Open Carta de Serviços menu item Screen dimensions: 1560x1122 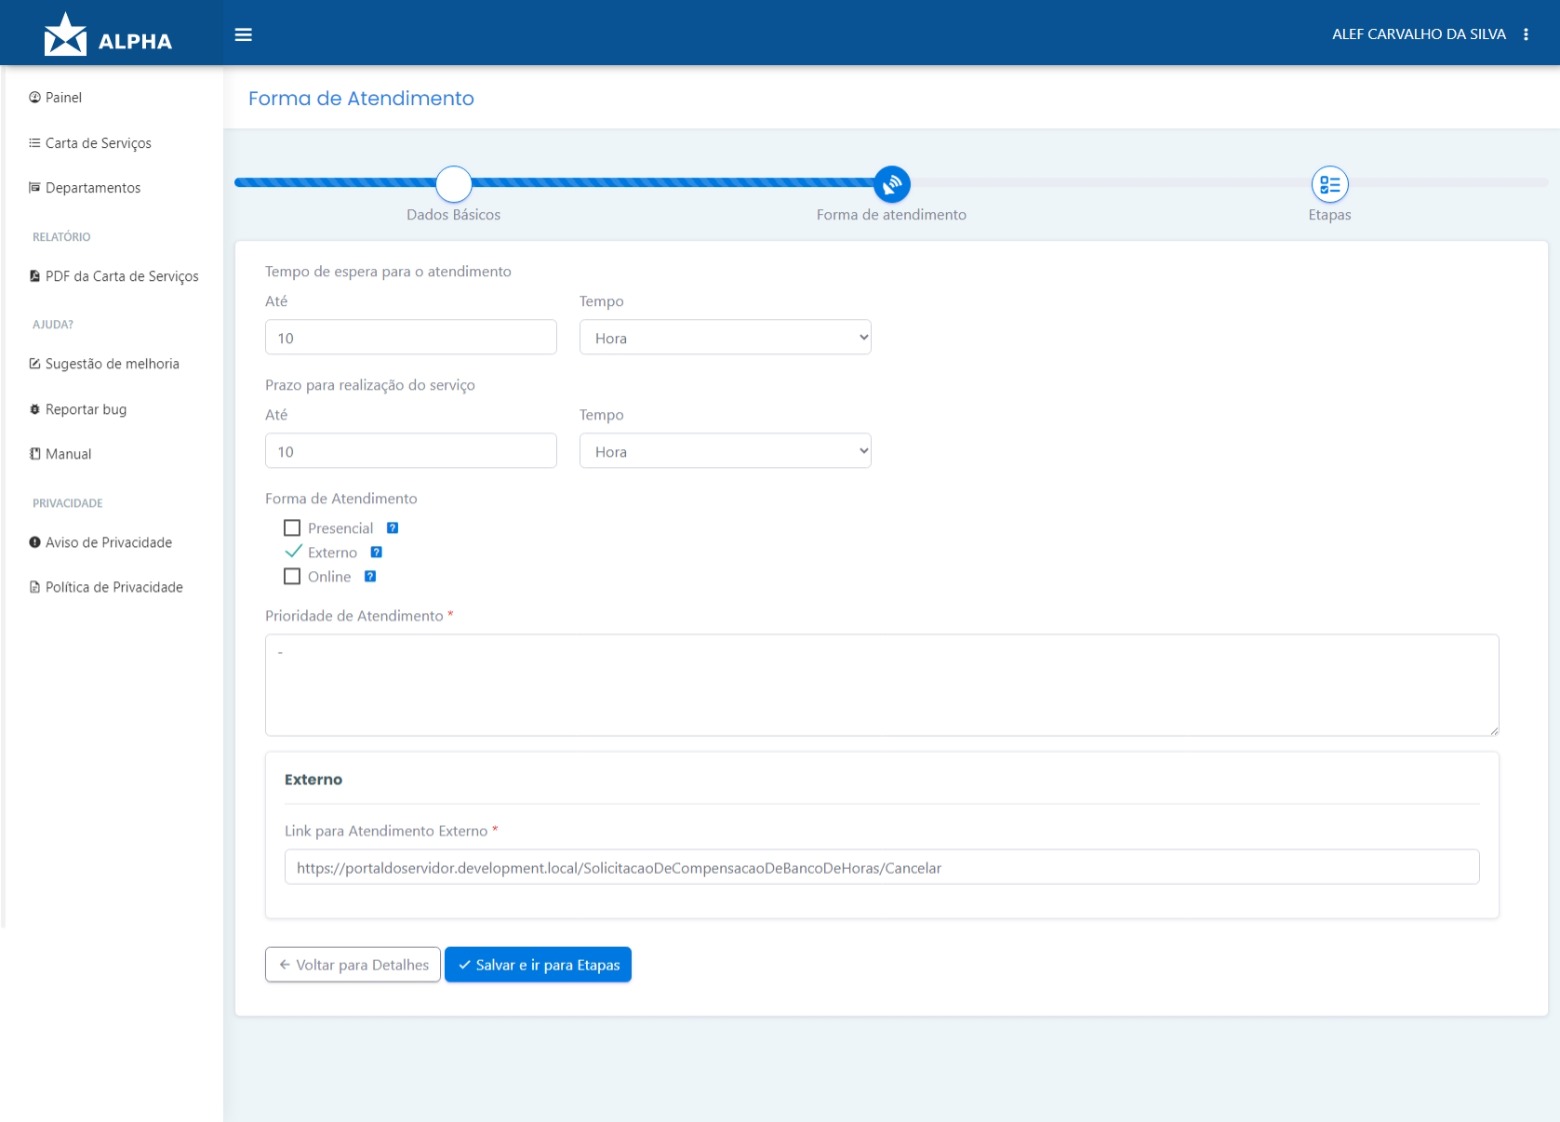pyautogui.click(x=99, y=143)
